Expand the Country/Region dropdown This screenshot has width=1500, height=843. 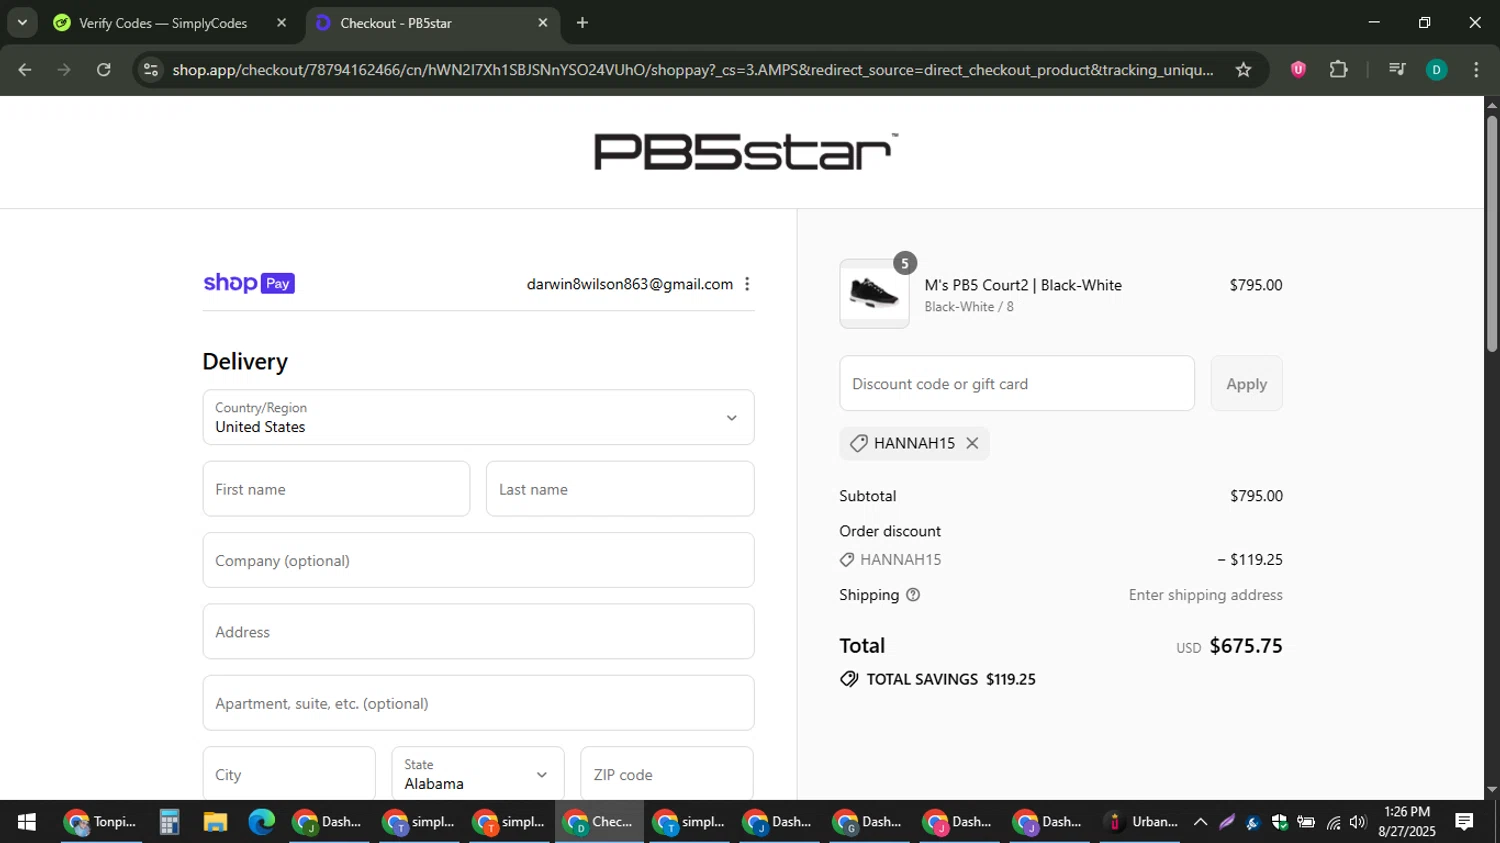pos(478,417)
